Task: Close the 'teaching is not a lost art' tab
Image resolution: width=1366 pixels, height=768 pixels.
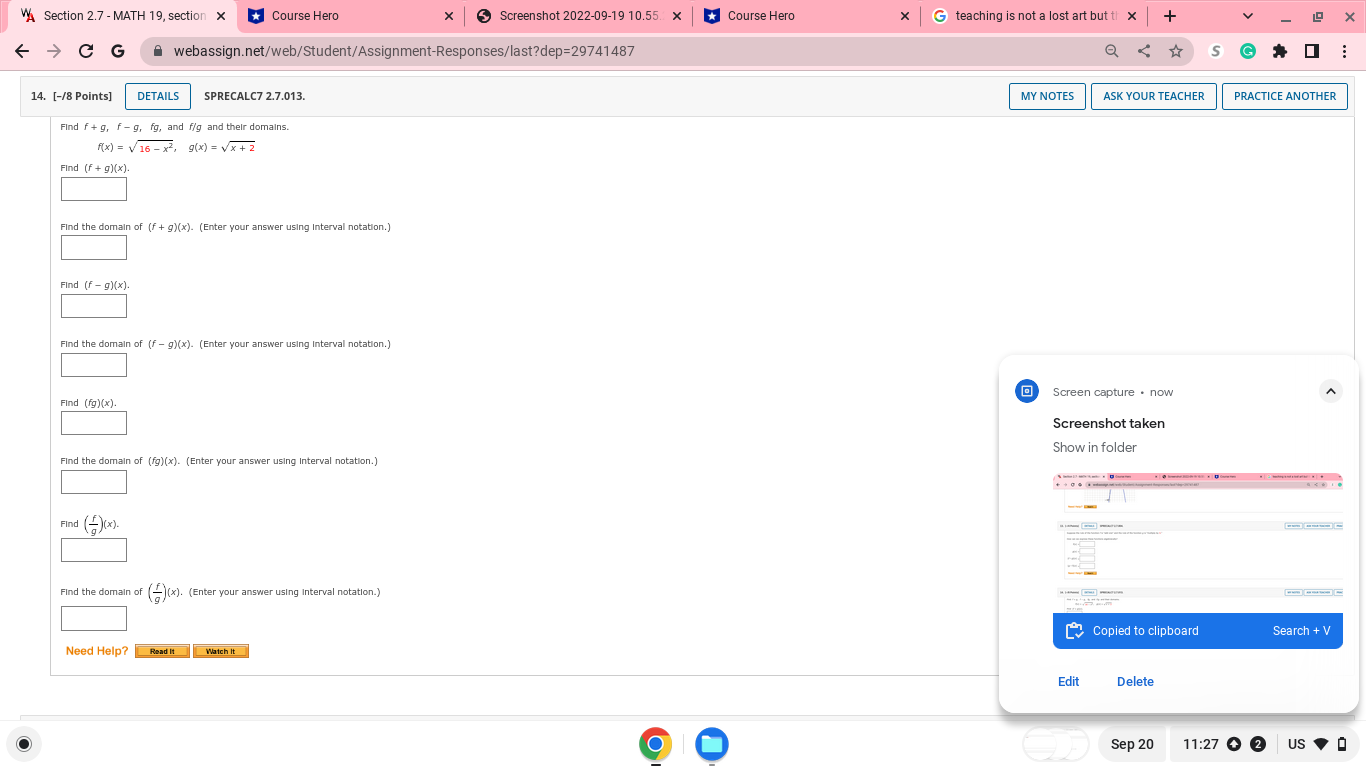Action: (1133, 16)
